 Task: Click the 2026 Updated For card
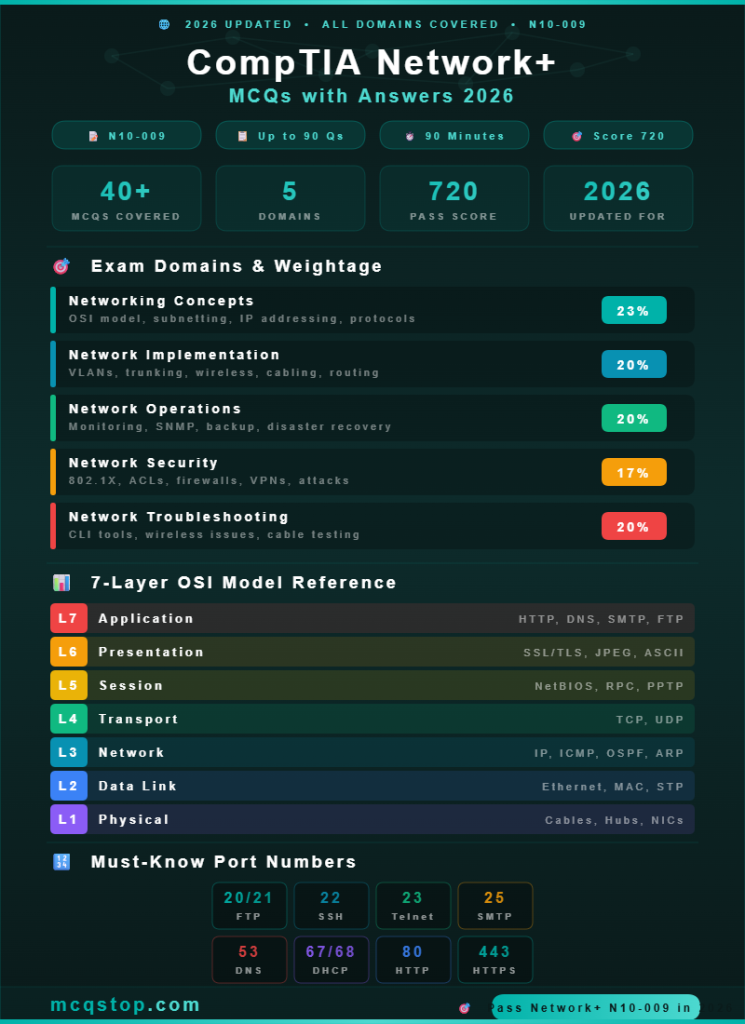[618, 199]
